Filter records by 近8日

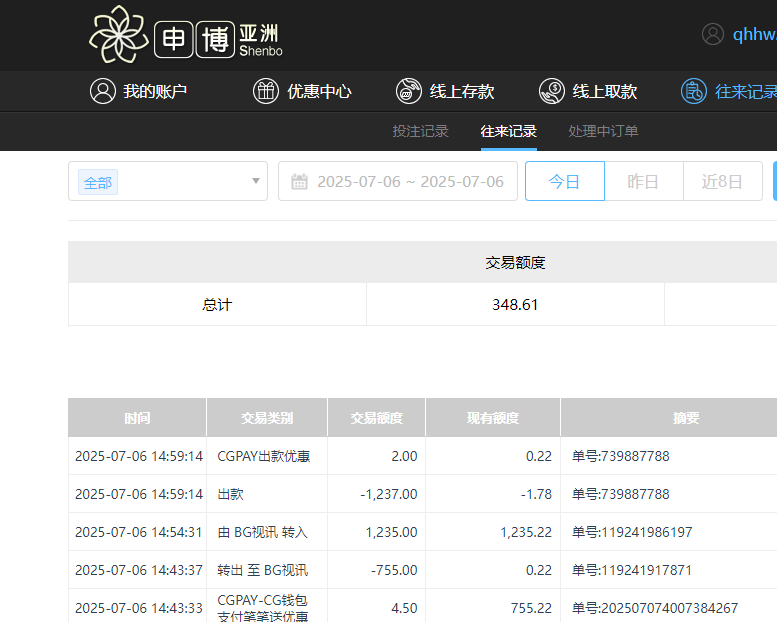tap(722, 181)
